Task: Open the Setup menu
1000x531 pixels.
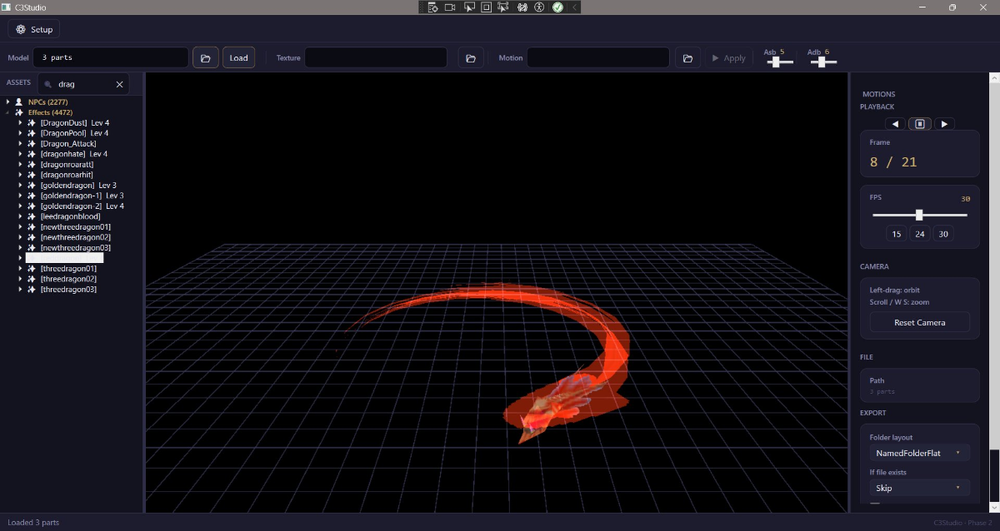Action: pos(34,29)
